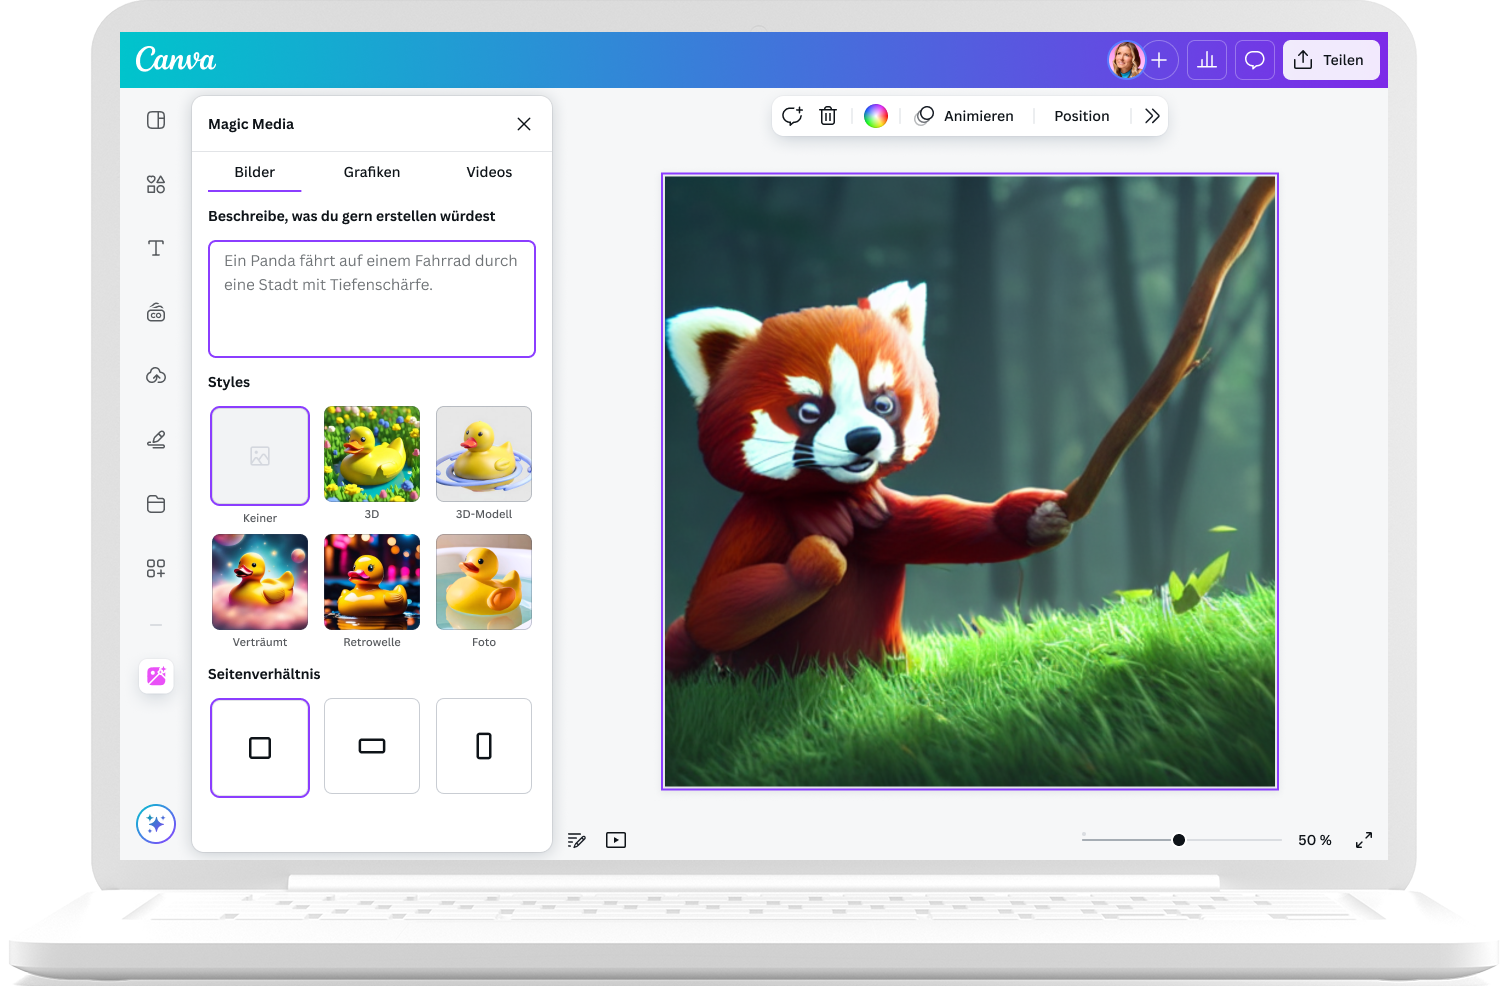Click the Position button
1508x986 pixels.
coord(1082,116)
